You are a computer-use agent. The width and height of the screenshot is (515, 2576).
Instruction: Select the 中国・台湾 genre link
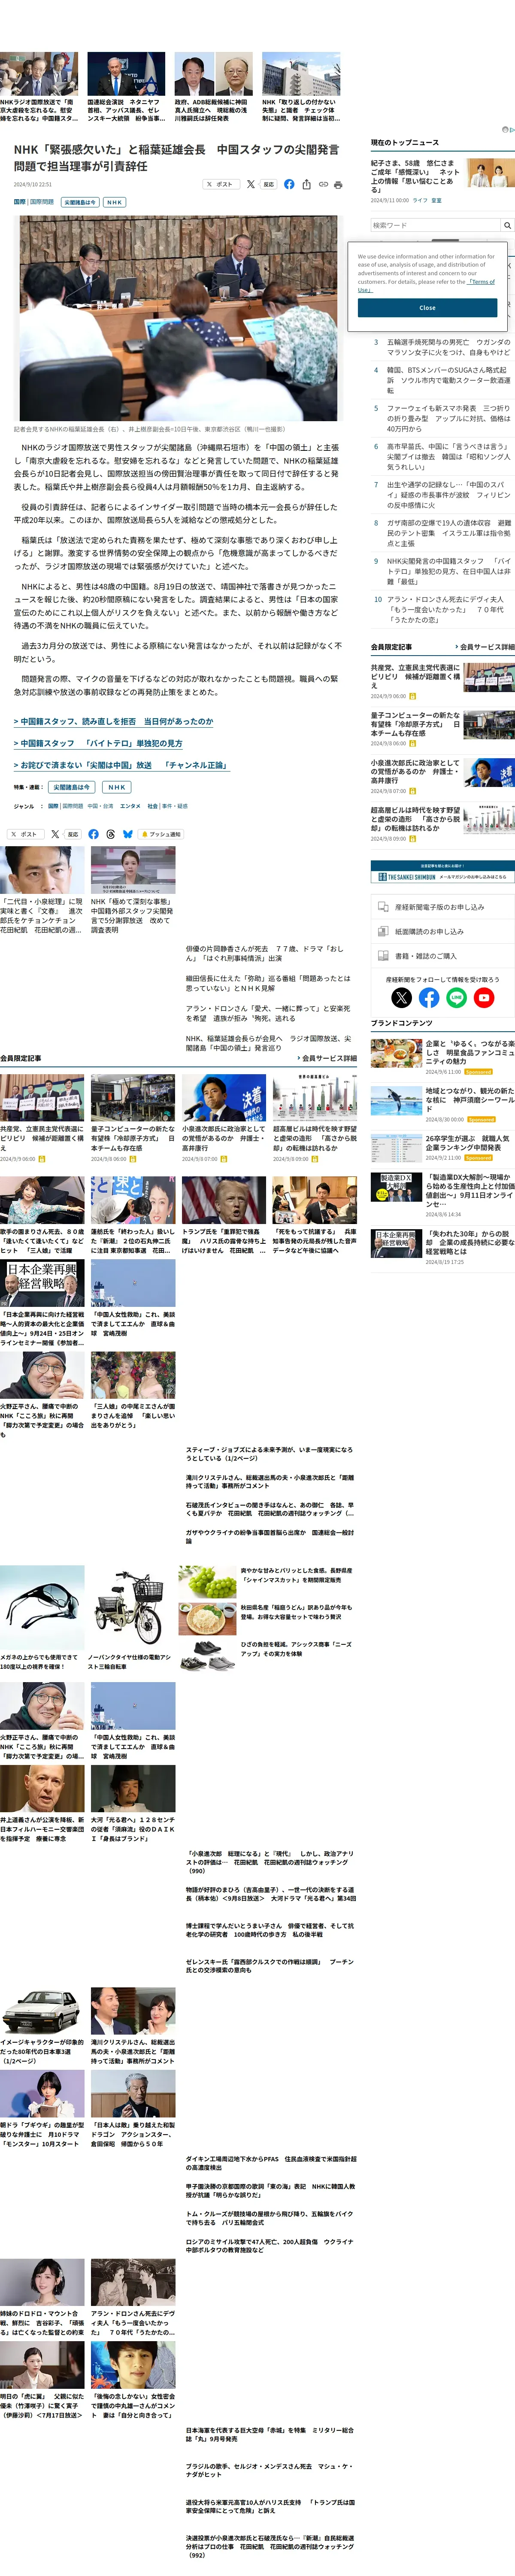100,806
